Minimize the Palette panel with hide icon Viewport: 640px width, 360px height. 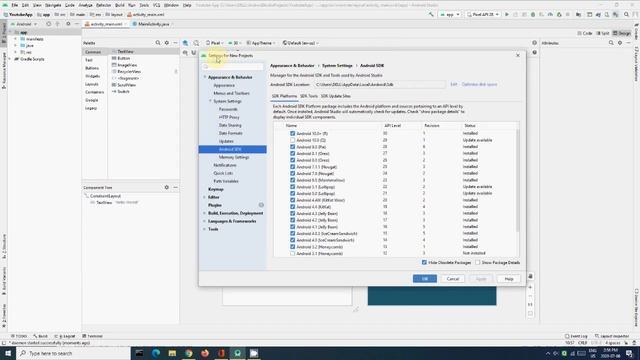point(175,43)
